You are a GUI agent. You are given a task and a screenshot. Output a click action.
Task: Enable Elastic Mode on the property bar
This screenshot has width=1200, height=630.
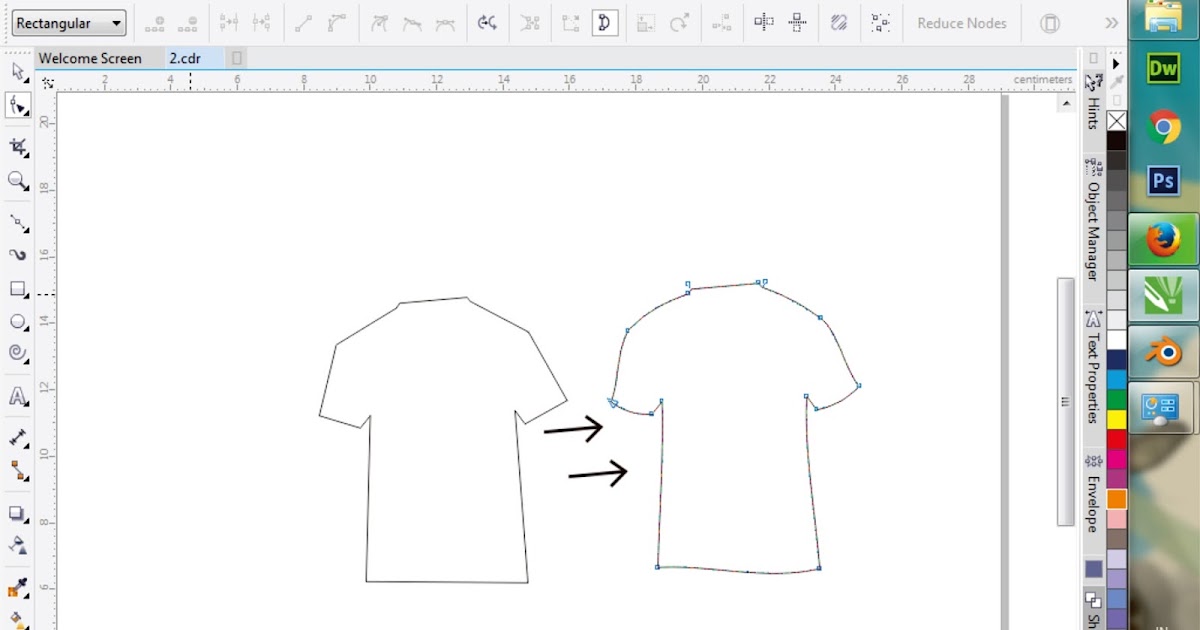839,22
